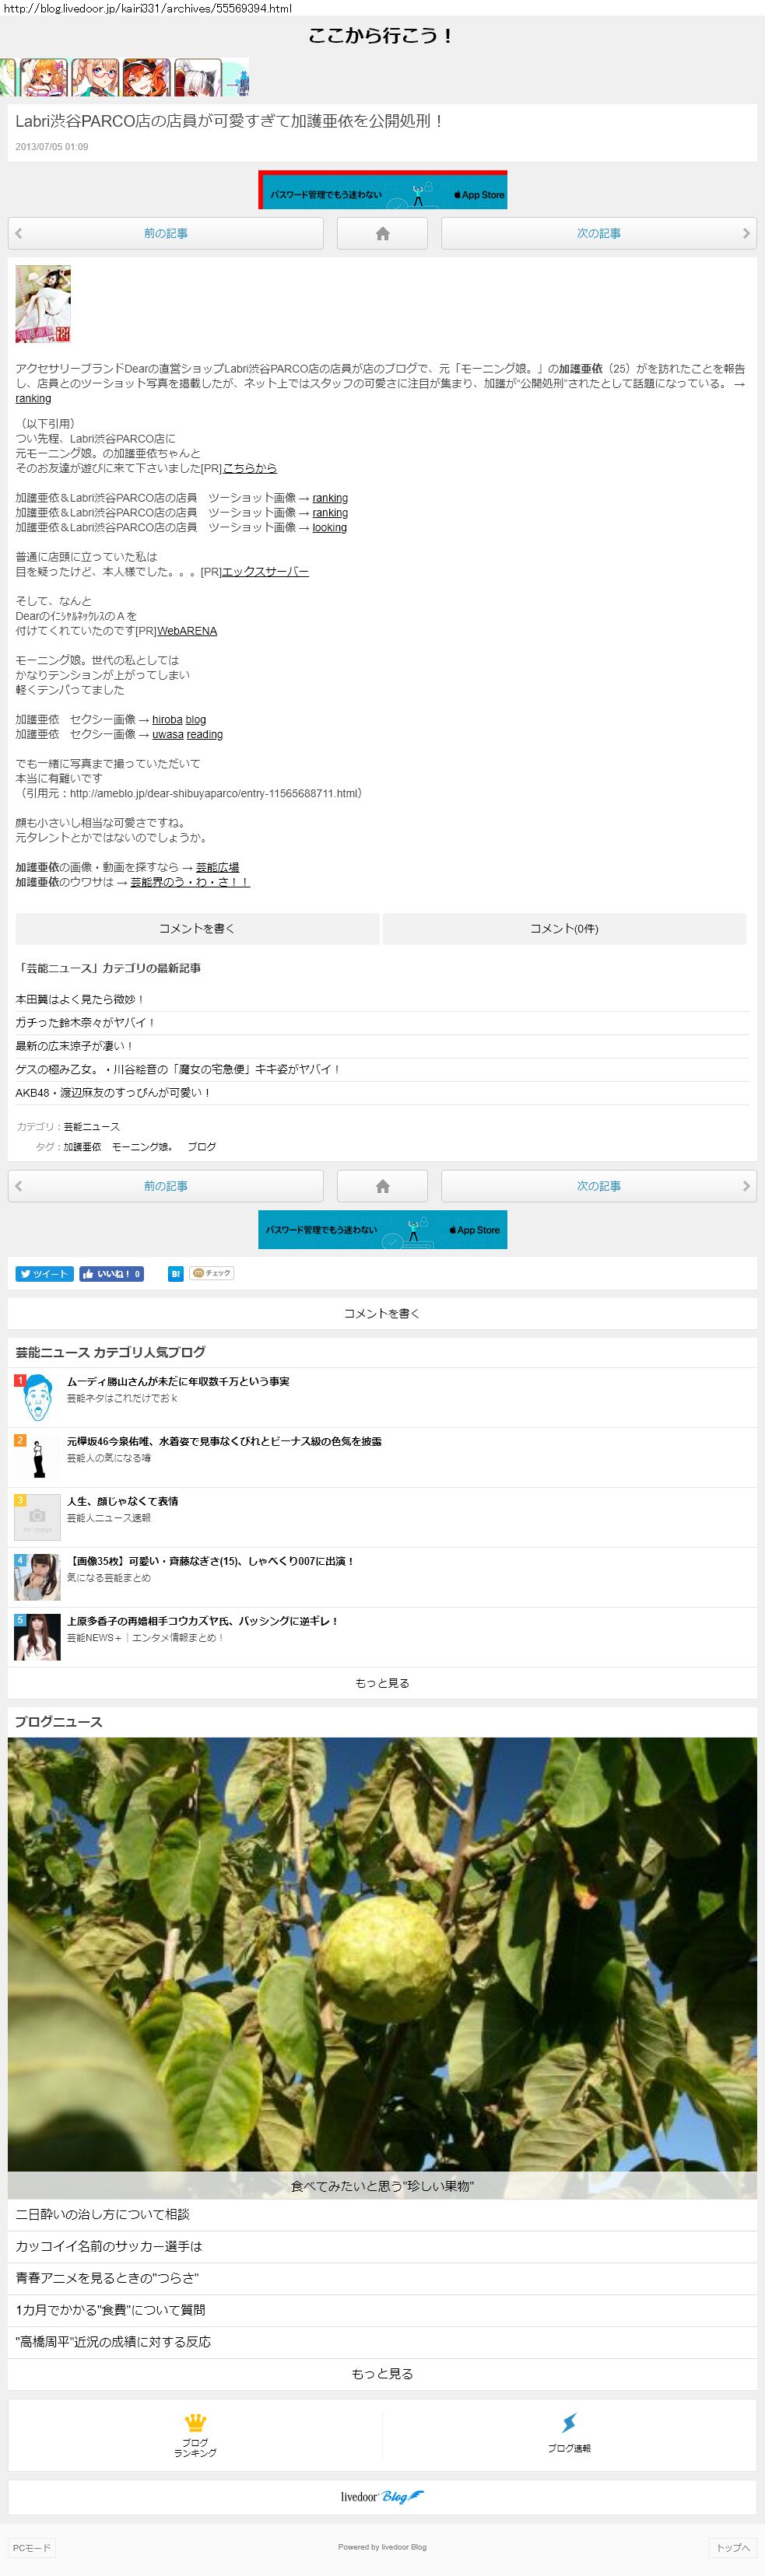Click the mixi check button
This screenshot has width=765, height=2576.
point(212,1273)
